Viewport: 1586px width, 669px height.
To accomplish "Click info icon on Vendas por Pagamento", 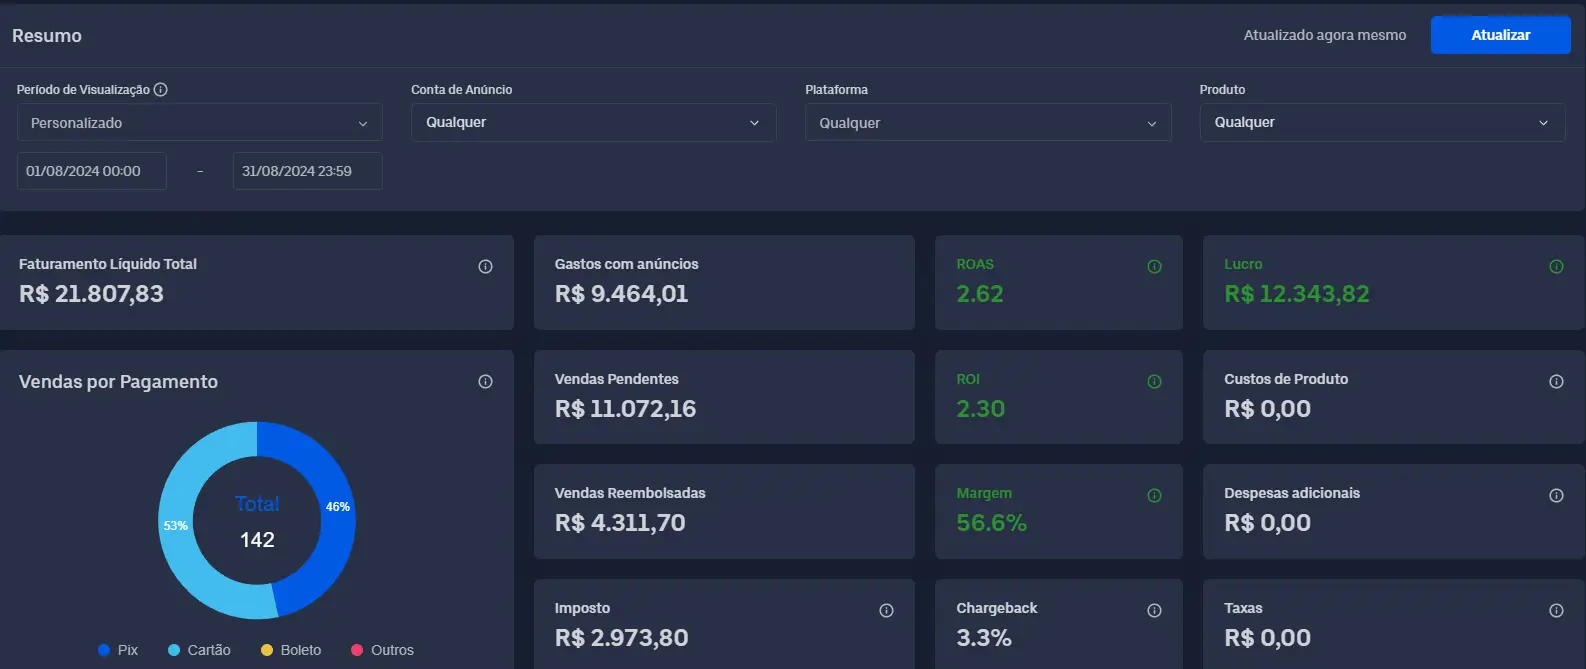I will point(485,382).
